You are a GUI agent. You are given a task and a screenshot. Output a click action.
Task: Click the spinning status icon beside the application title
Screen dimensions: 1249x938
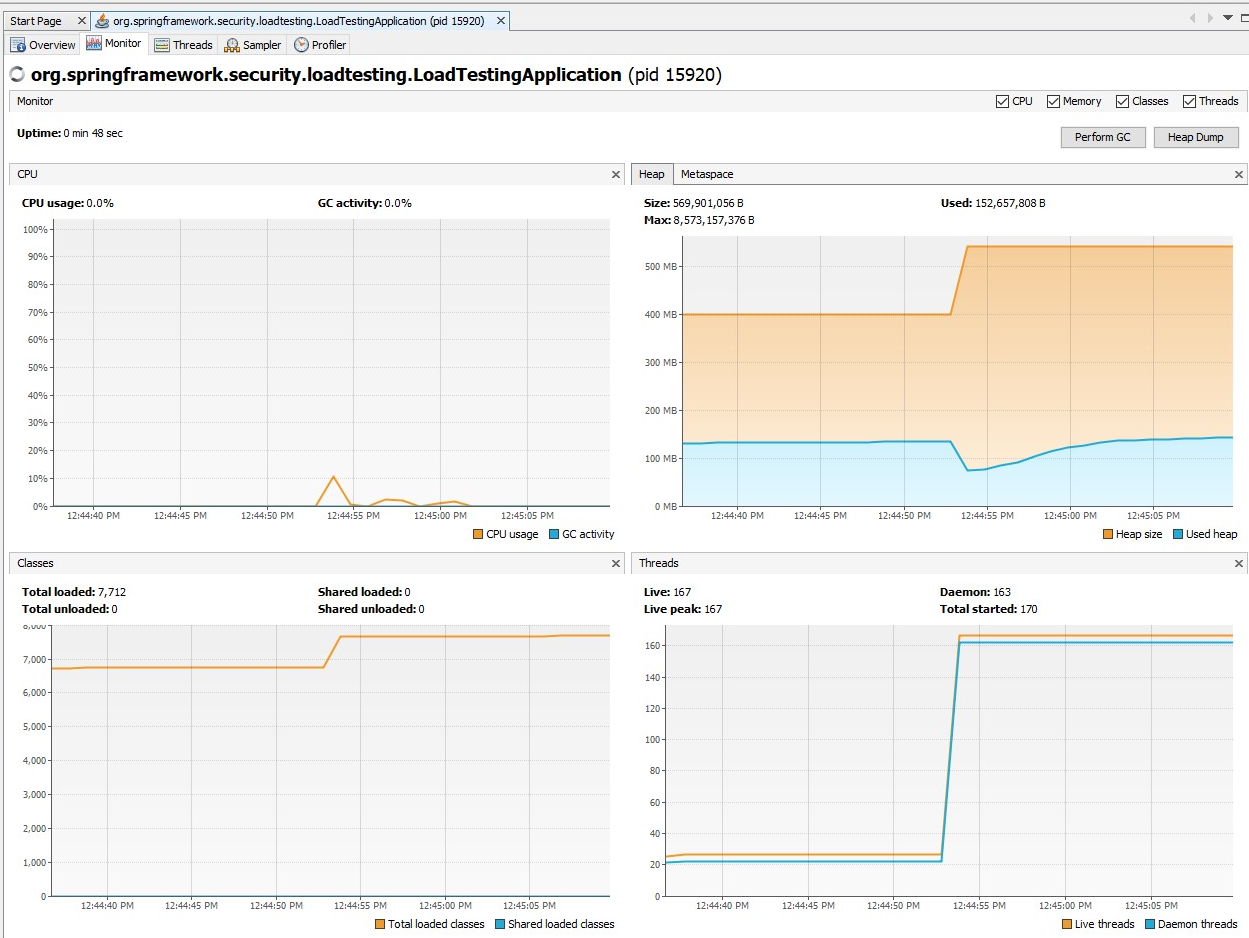[x=16, y=73]
